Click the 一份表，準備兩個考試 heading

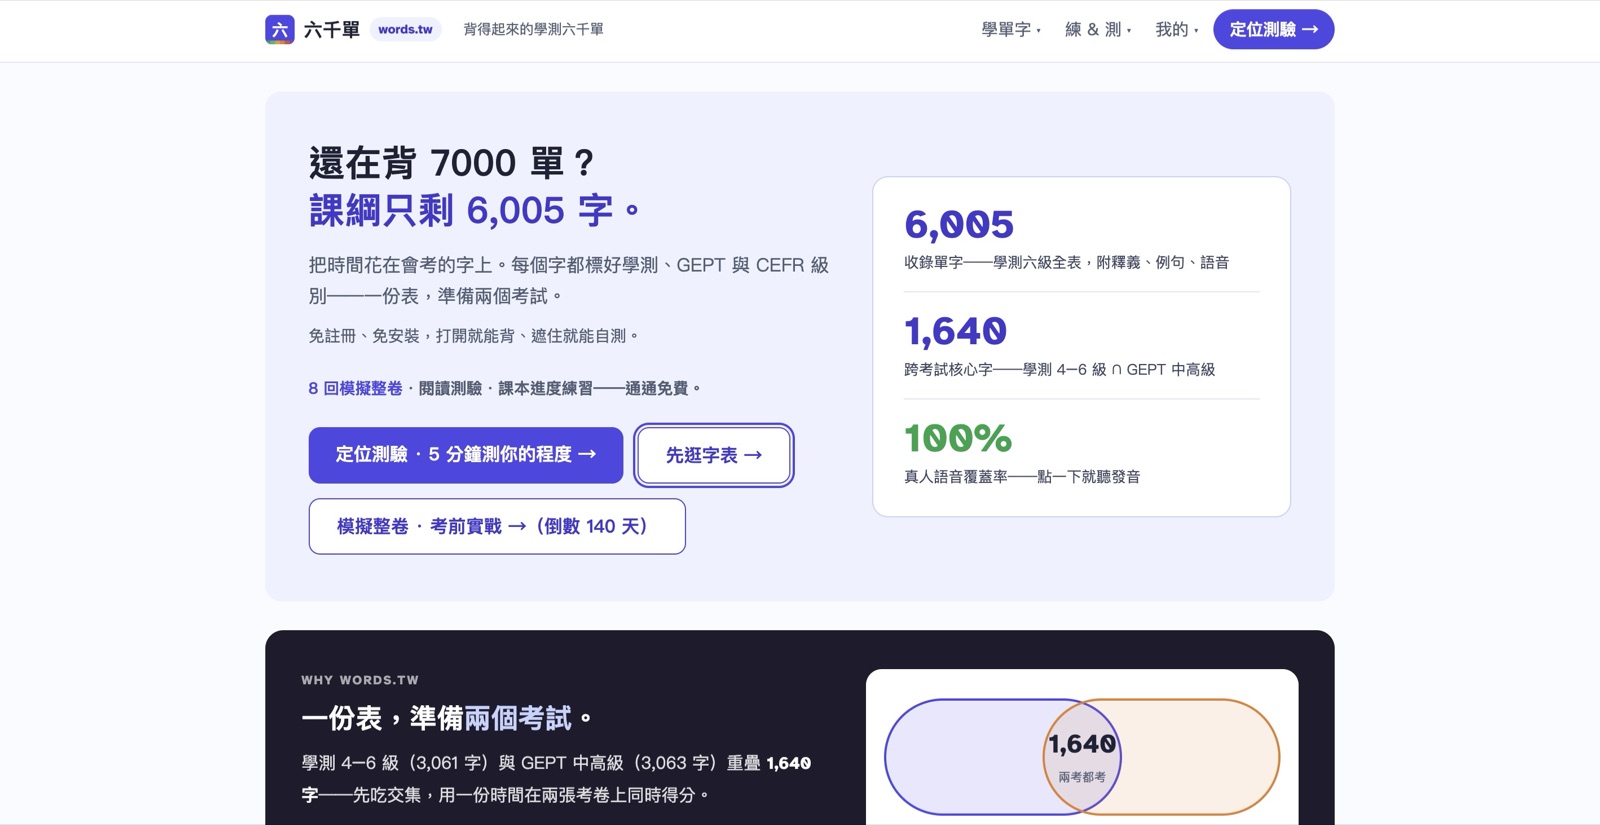(447, 718)
